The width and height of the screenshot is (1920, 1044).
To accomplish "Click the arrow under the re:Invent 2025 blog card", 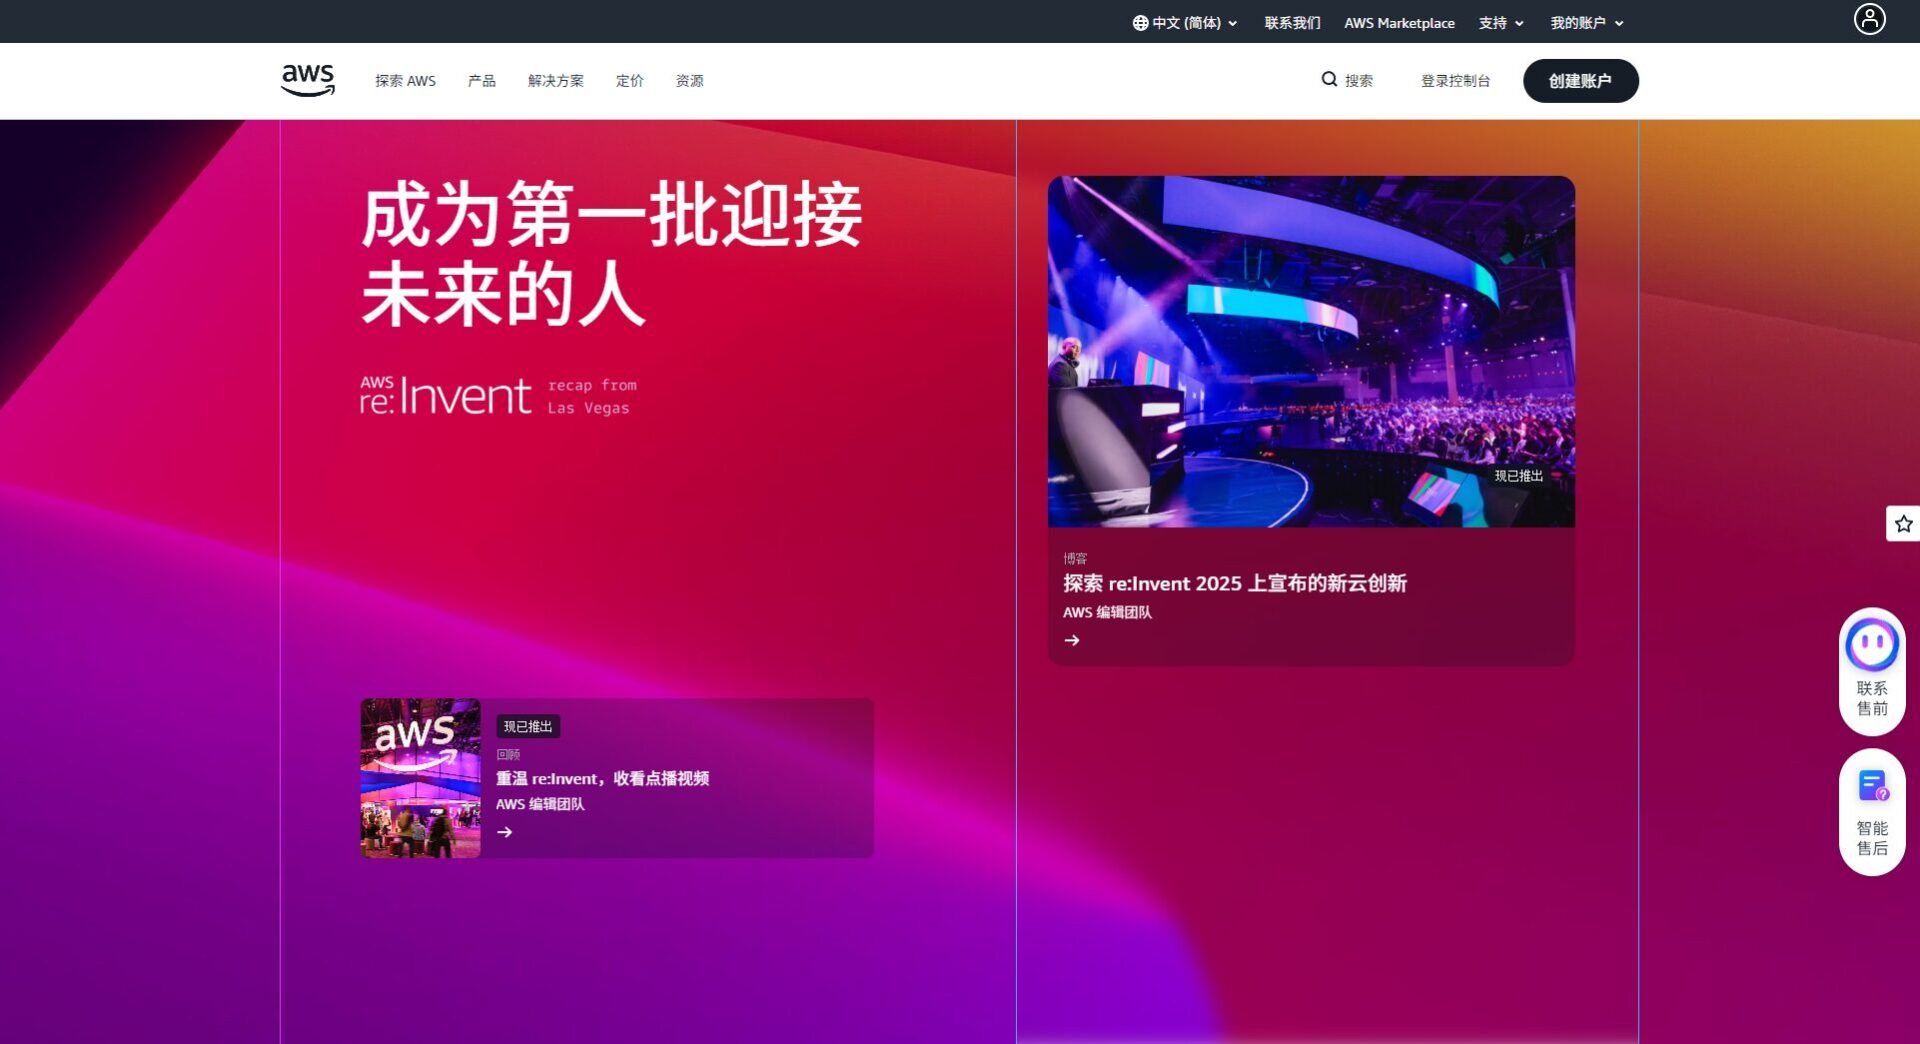I will tap(1072, 640).
